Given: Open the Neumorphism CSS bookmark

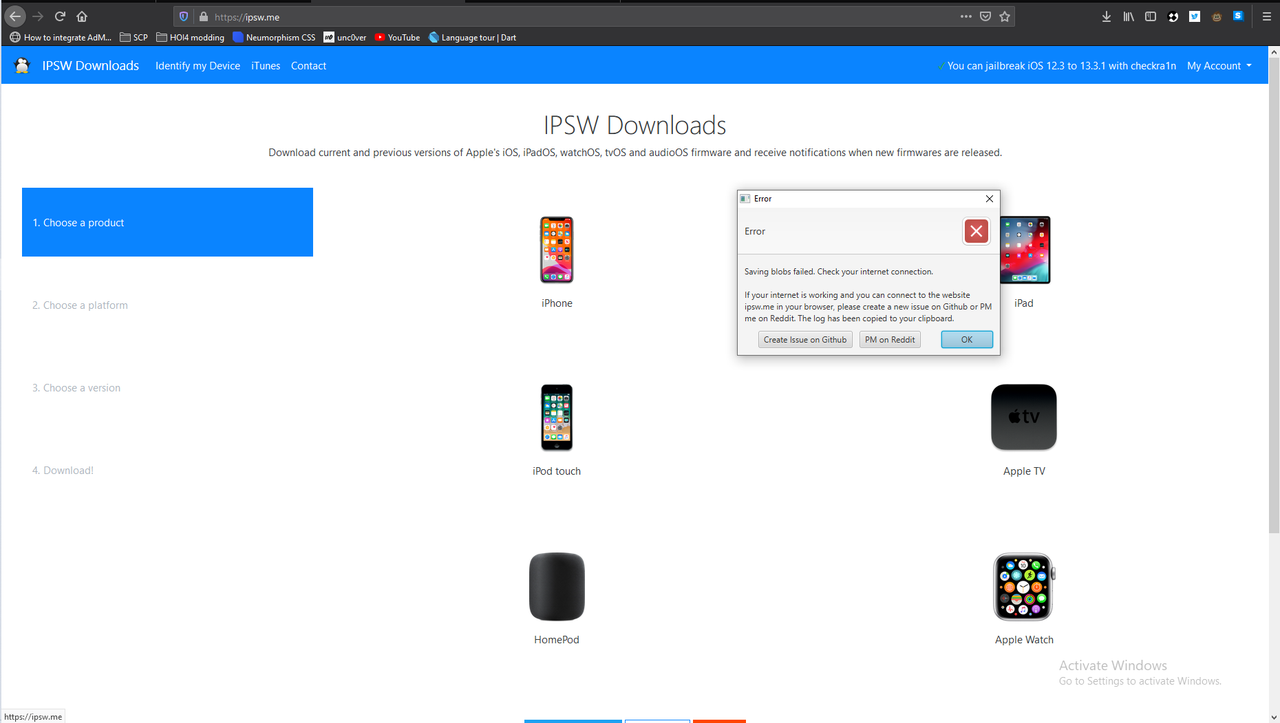Looking at the screenshot, I should tap(273, 38).
